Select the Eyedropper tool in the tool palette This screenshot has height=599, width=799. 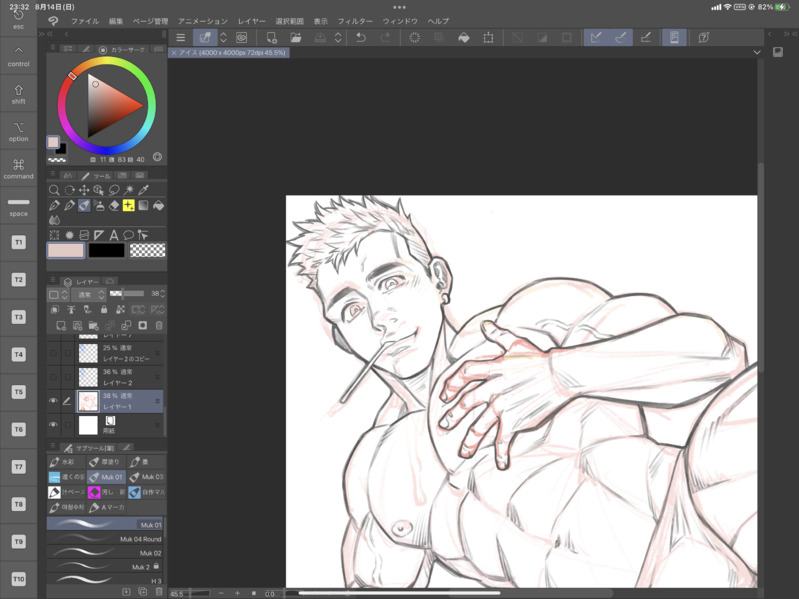pyautogui.click(x=144, y=190)
